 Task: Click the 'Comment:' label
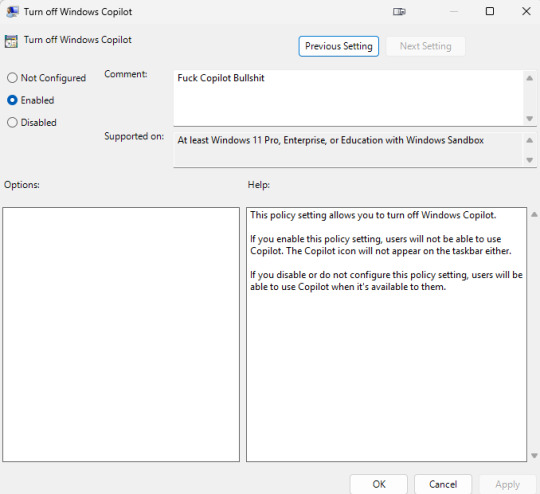(x=126, y=74)
